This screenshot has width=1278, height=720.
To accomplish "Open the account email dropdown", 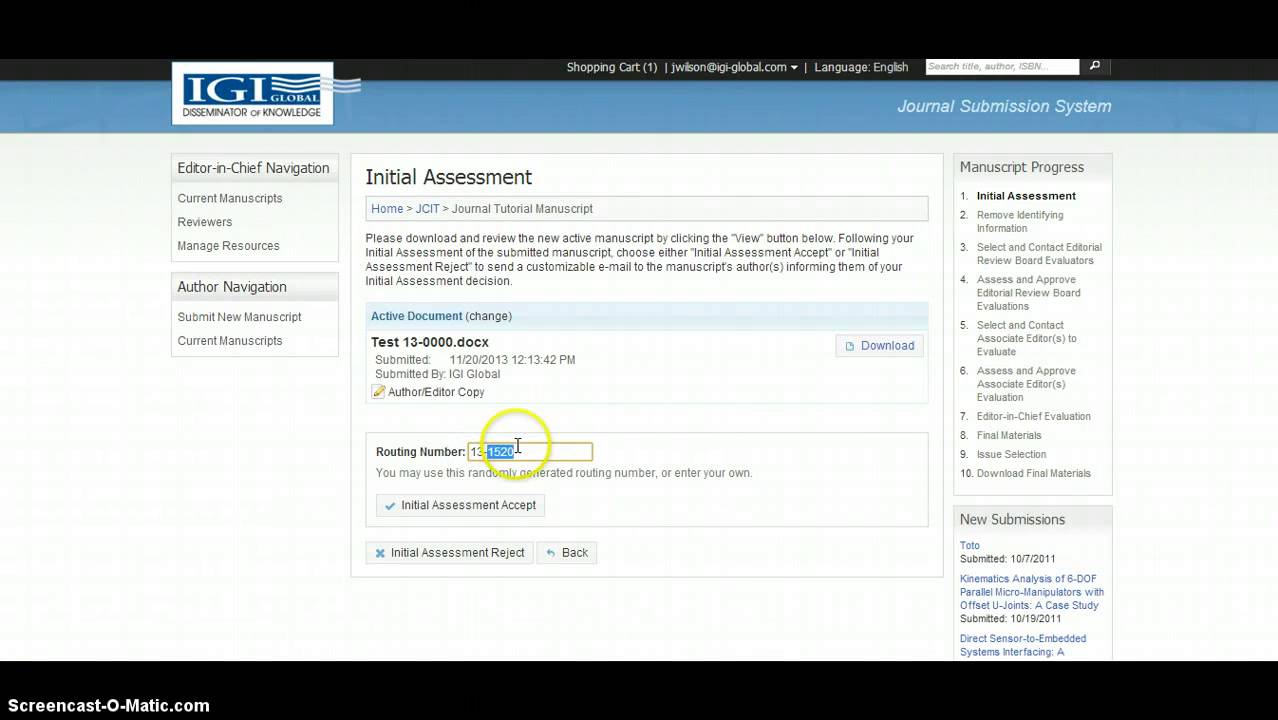I will [735, 67].
